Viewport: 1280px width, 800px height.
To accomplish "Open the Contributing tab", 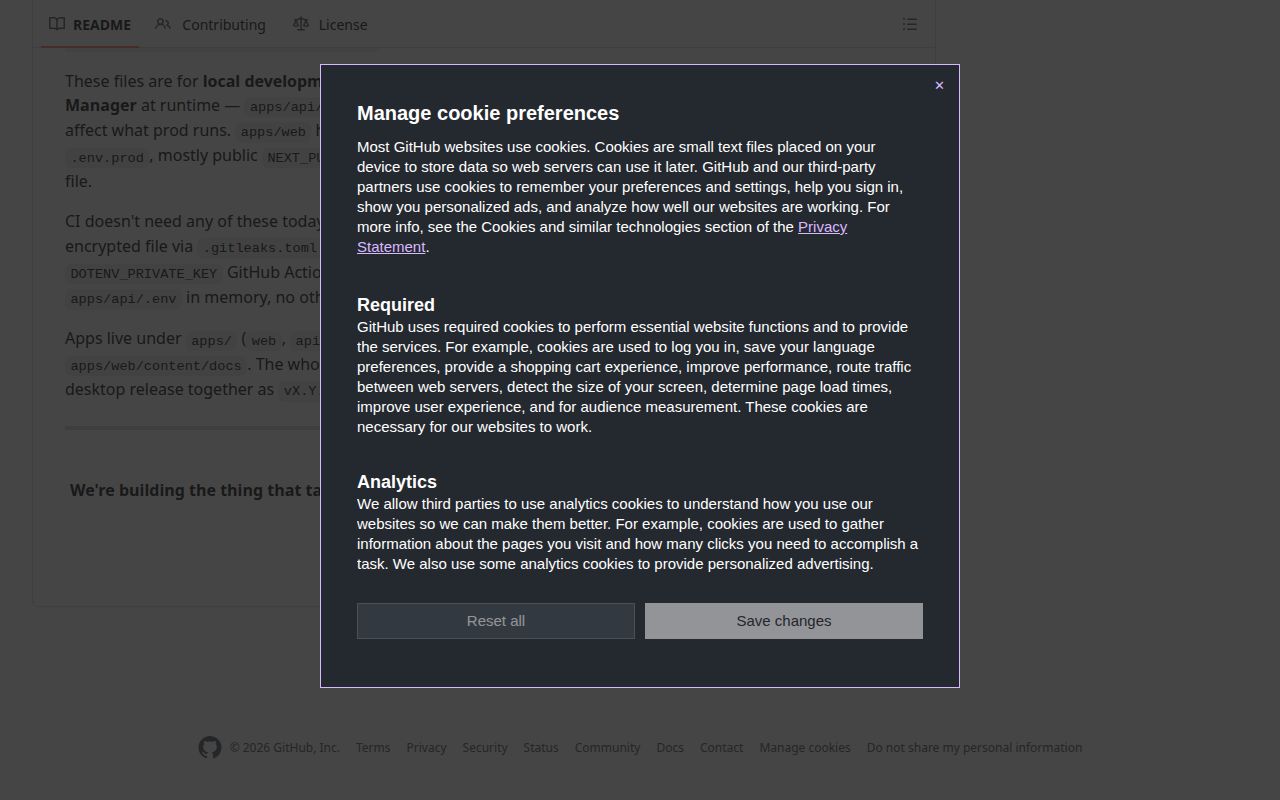I will point(211,25).
